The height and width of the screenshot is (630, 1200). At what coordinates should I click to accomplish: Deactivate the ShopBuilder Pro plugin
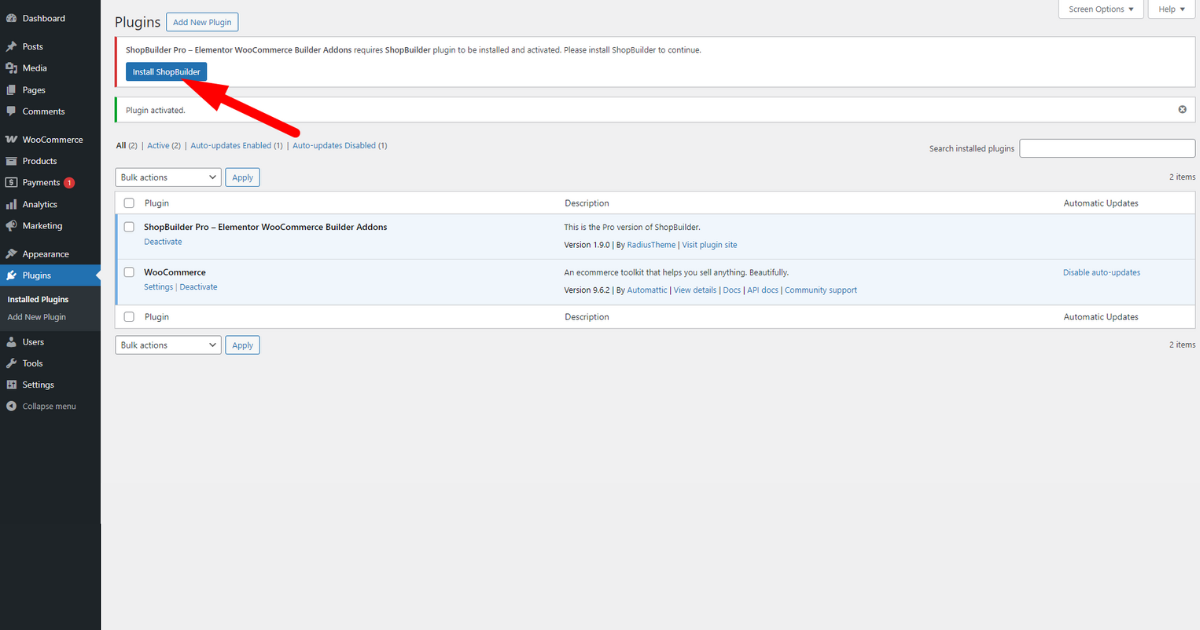click(163, 242)
